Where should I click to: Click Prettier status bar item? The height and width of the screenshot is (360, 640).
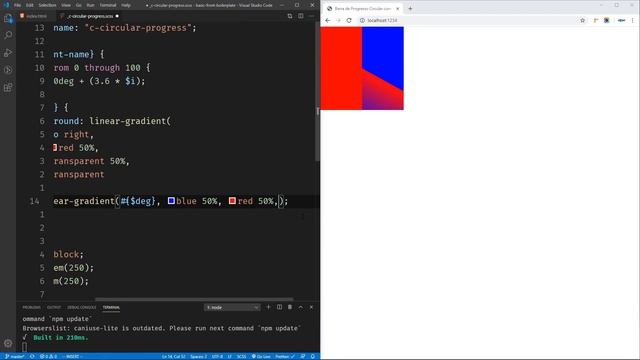click(284, 356)
